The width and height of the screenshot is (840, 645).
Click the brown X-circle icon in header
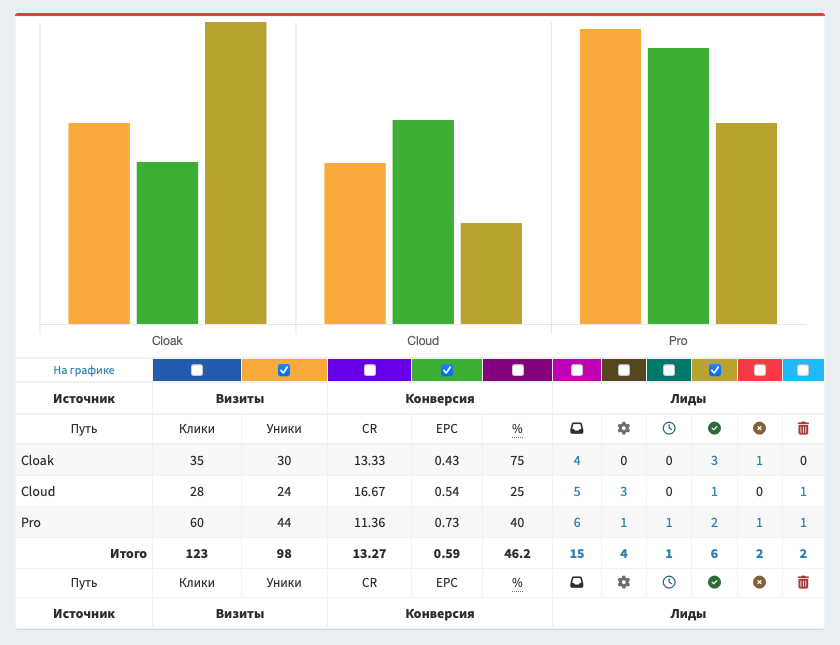coord(759,428)
